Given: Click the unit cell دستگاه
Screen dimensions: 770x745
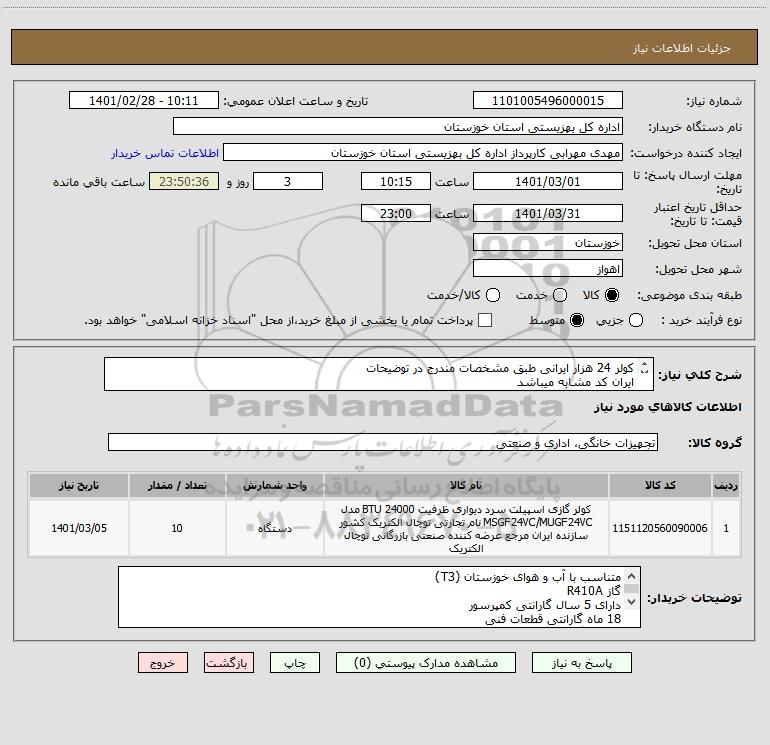Looking at the screenshot, I should tap(275, 528).
